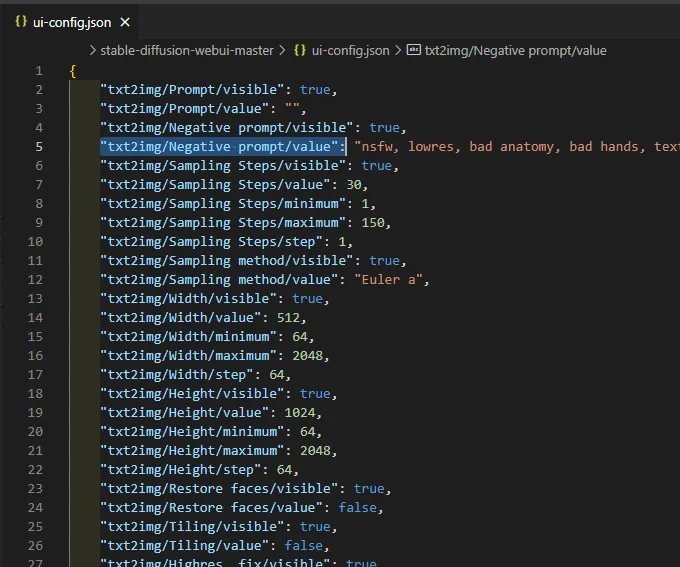Select the ui-config.json editor tab
Image resolution: width=680 pixels, height=567 pixels.
[69, 22]
